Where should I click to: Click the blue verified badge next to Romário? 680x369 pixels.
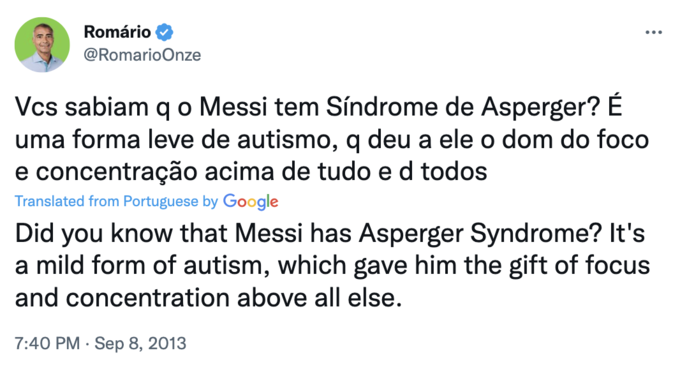pos(164,32)
